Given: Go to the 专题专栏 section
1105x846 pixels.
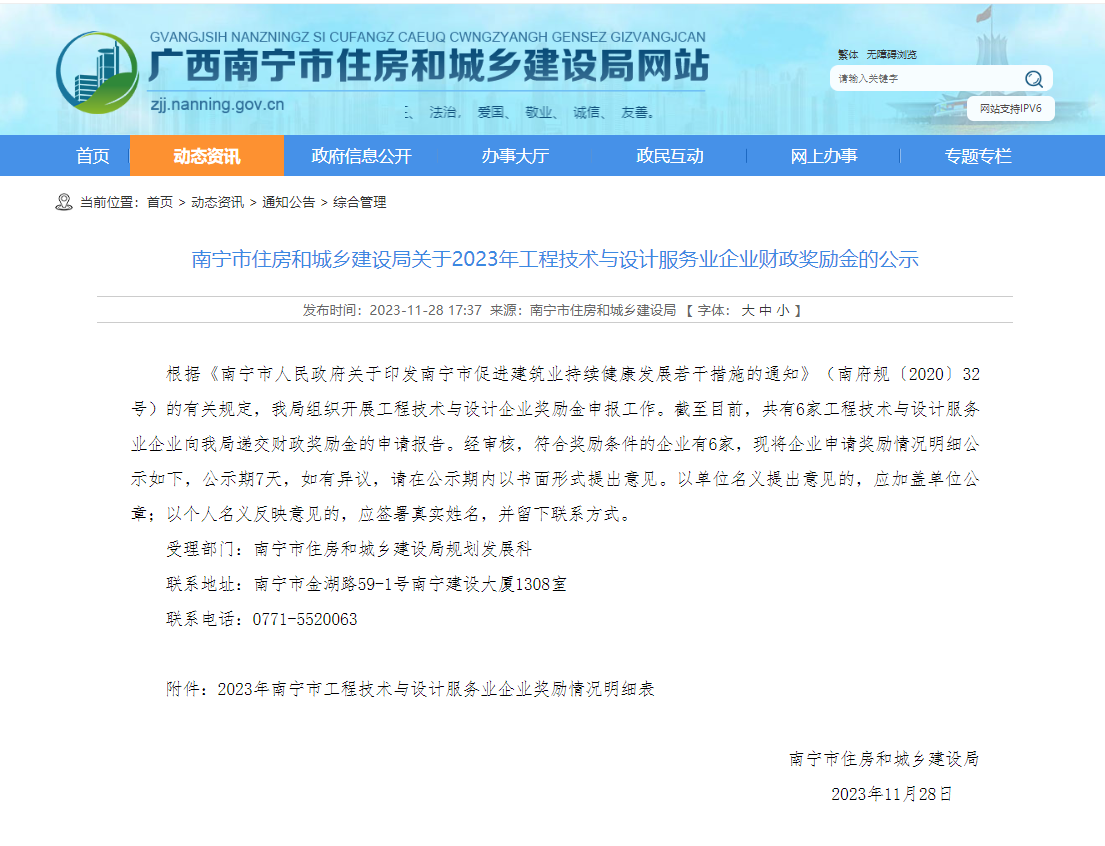Looking at the screenshot, I should click(x=977, y=156).
